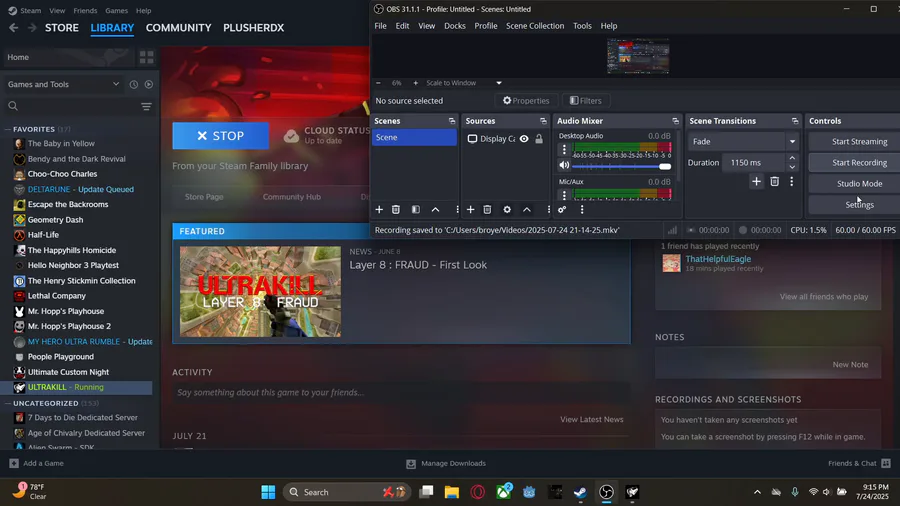The image size is (900, 506).
Task: Open Mic/Aux three-dot options
Action: (x=564, y=194)
